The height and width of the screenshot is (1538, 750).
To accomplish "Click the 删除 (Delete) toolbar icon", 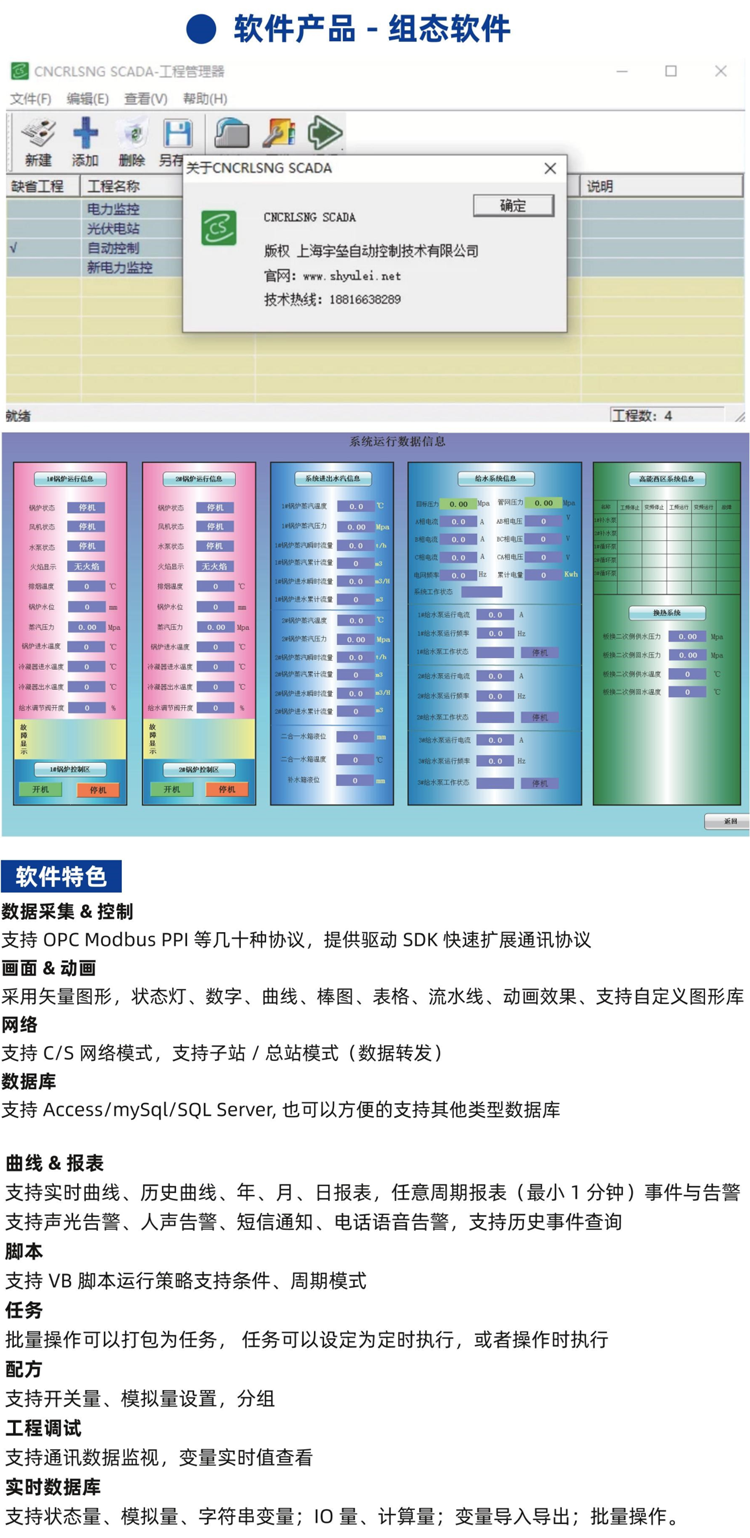I will [x=132, y=133].
